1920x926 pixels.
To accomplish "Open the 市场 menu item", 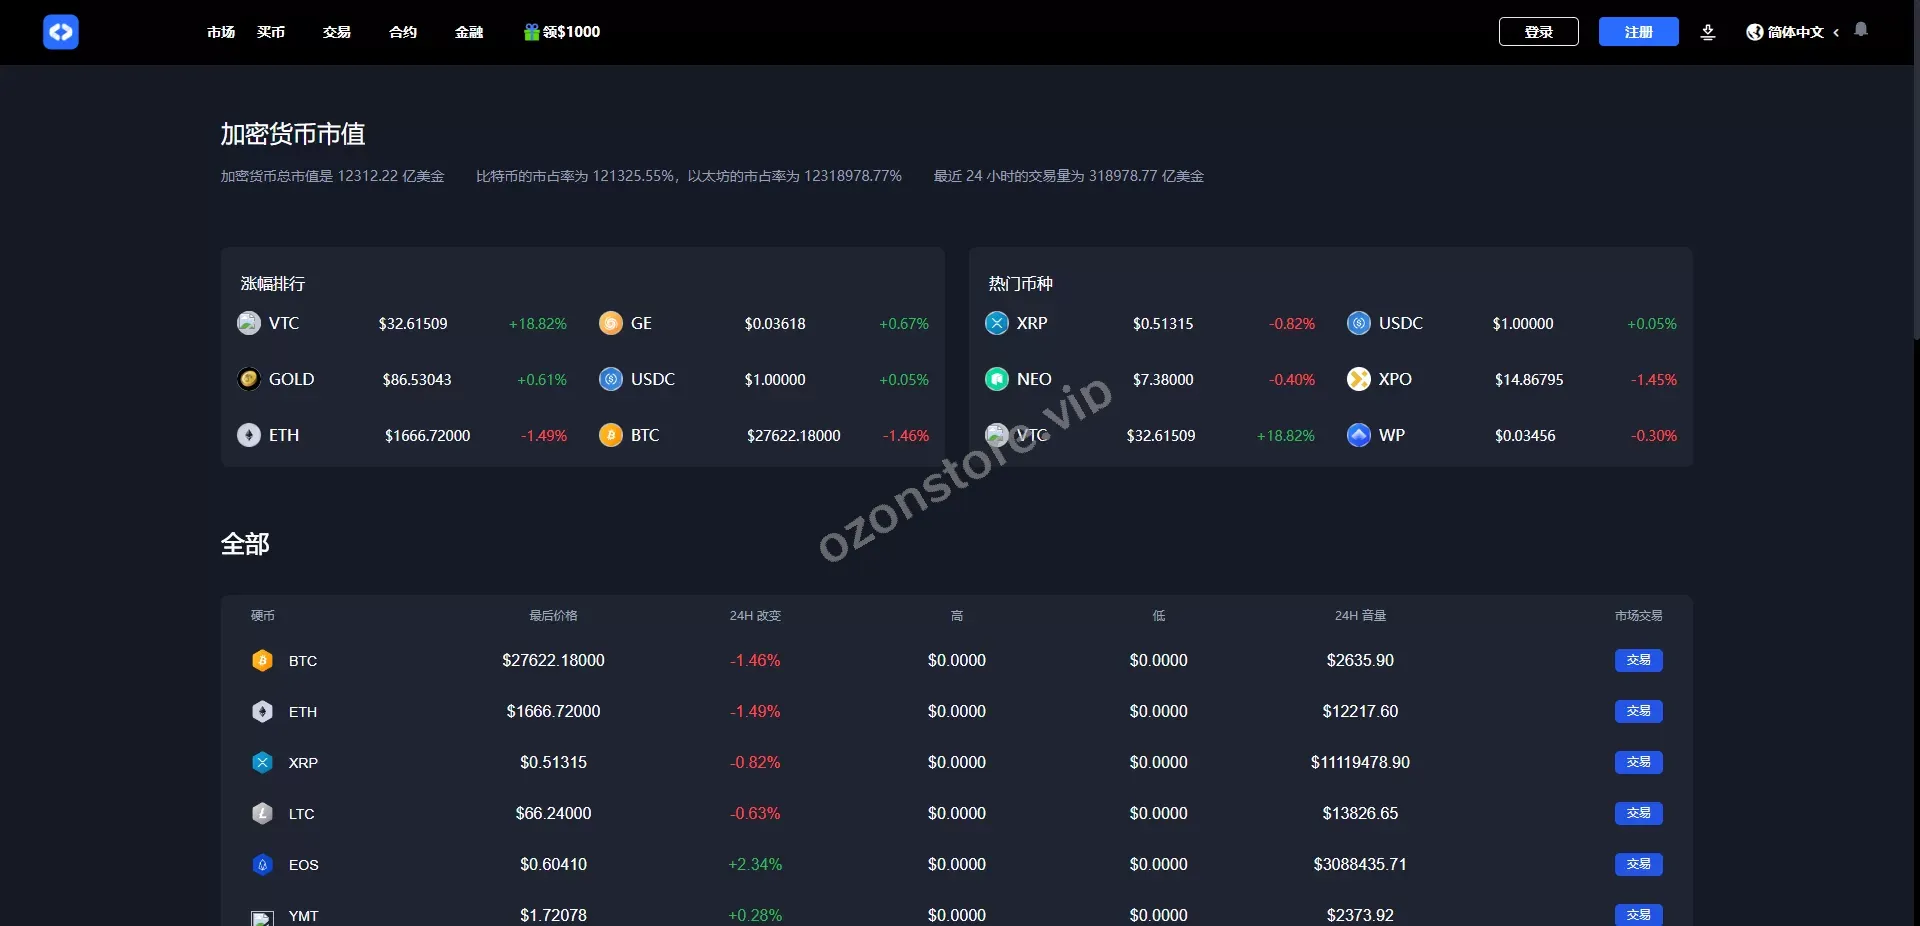I will click(221, 32).
